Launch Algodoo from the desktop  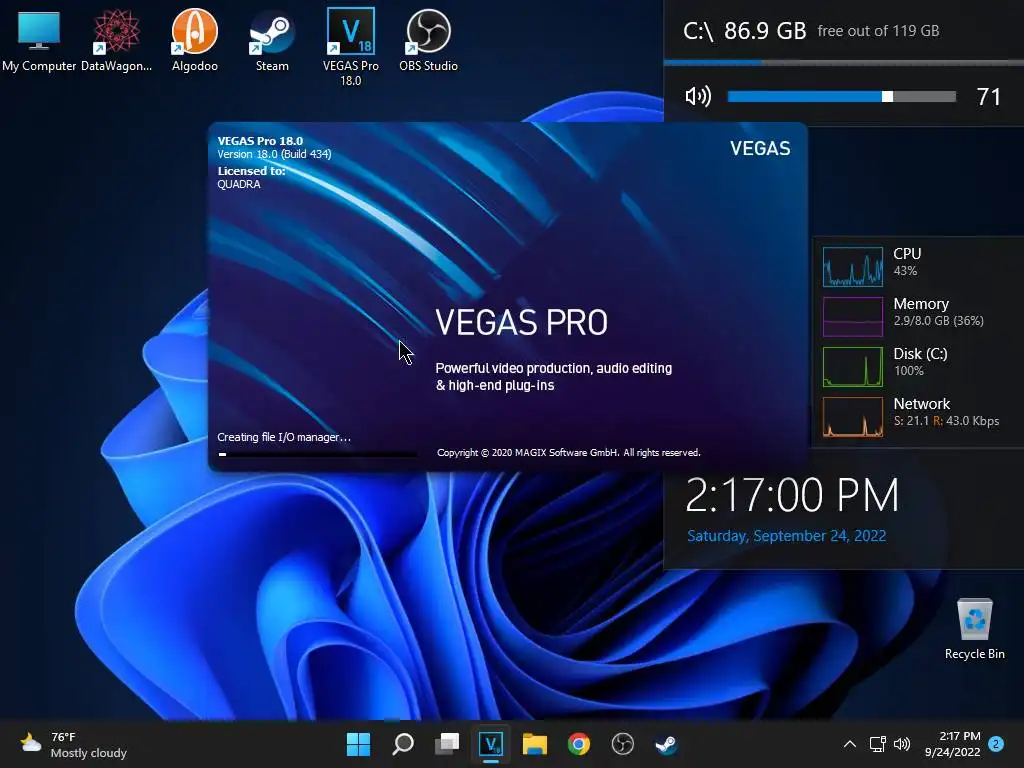click(x=195, y=40)
